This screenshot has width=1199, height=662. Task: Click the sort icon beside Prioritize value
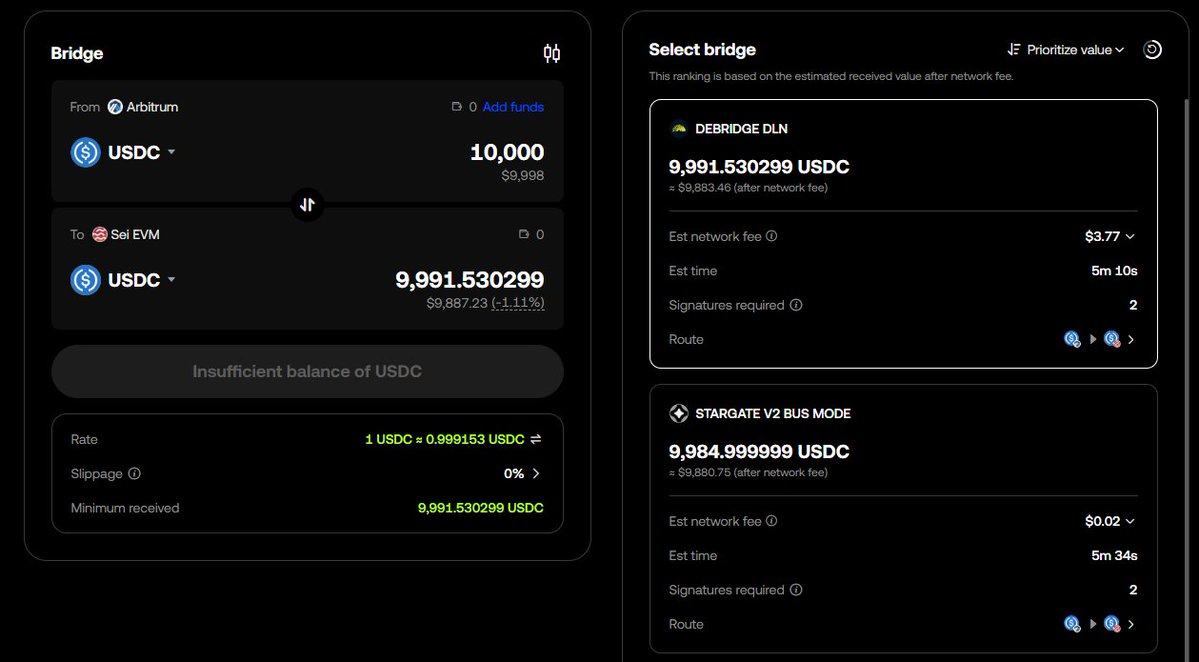coord(1013,50)
